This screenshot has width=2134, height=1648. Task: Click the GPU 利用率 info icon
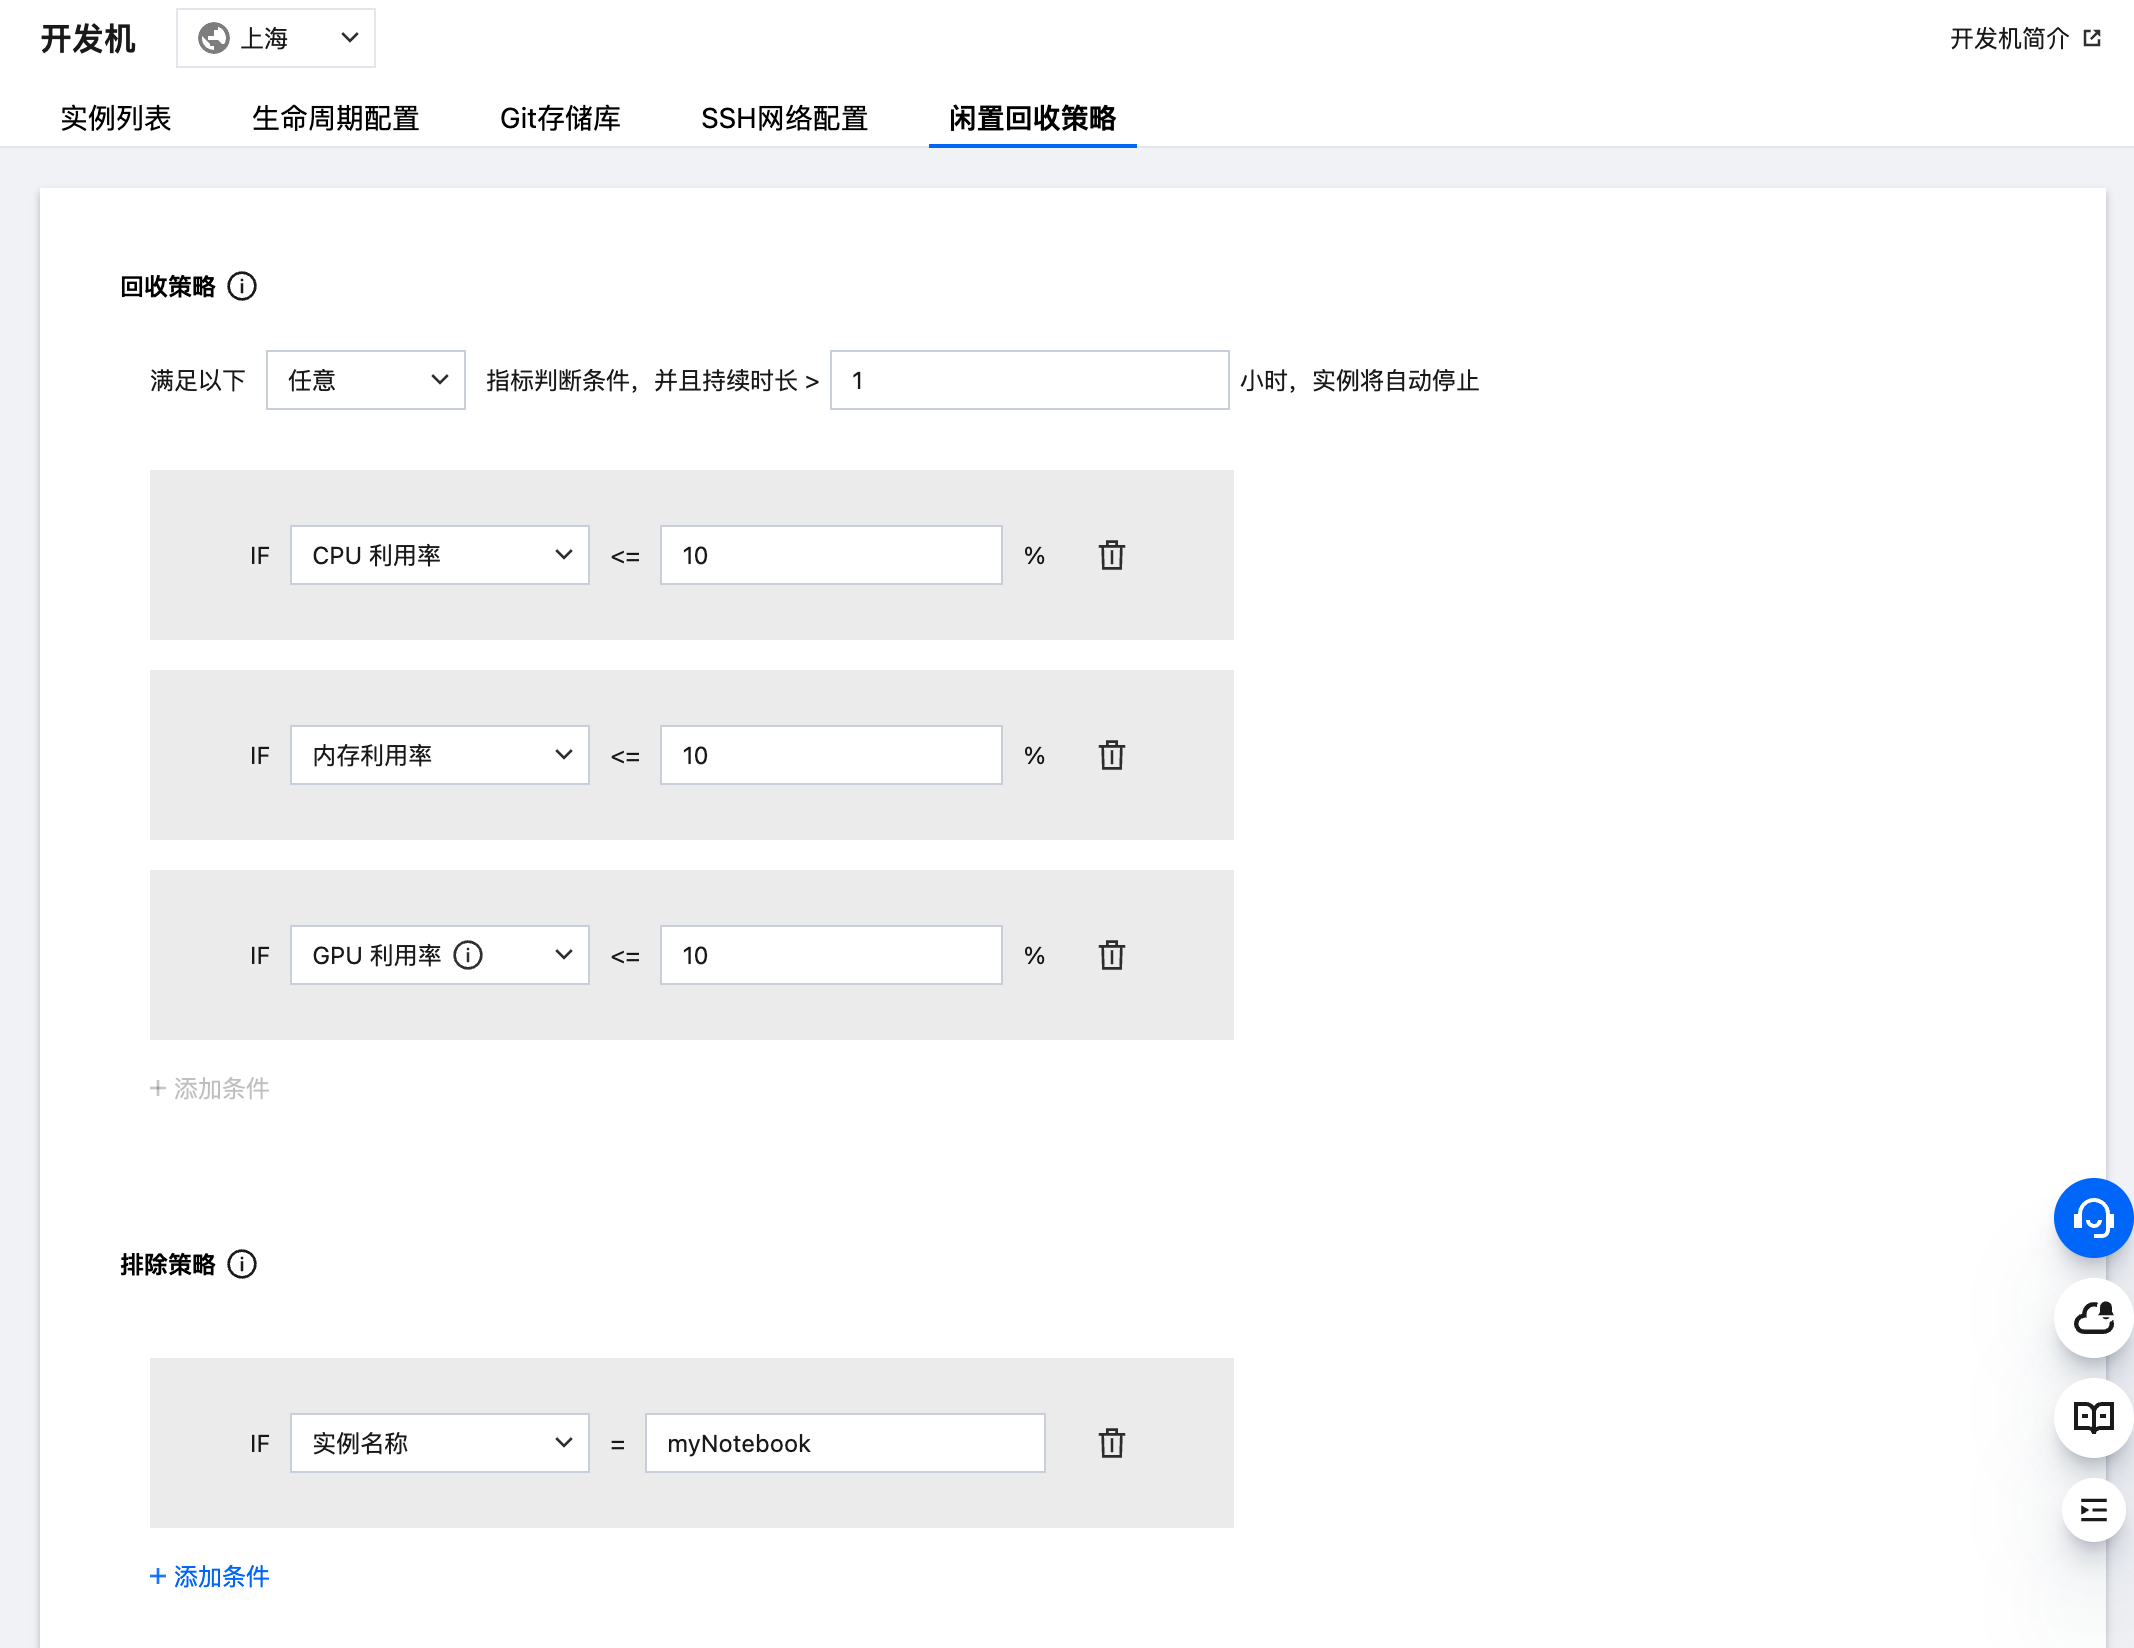[468, 955]
